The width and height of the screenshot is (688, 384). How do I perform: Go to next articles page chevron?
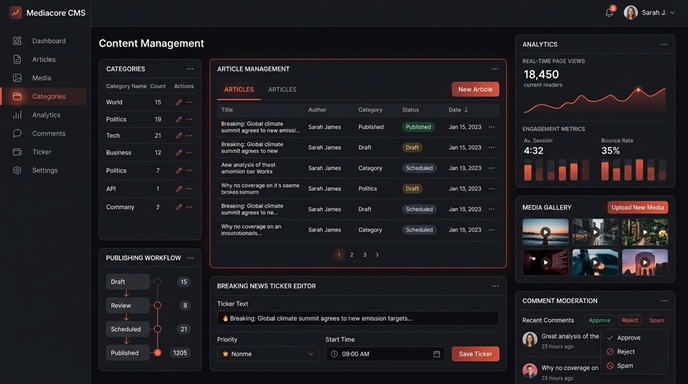(x=377, y=255)
